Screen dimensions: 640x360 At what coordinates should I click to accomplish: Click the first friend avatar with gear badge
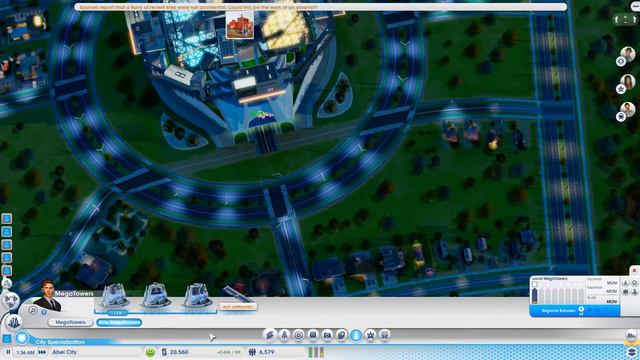[626, 56]
